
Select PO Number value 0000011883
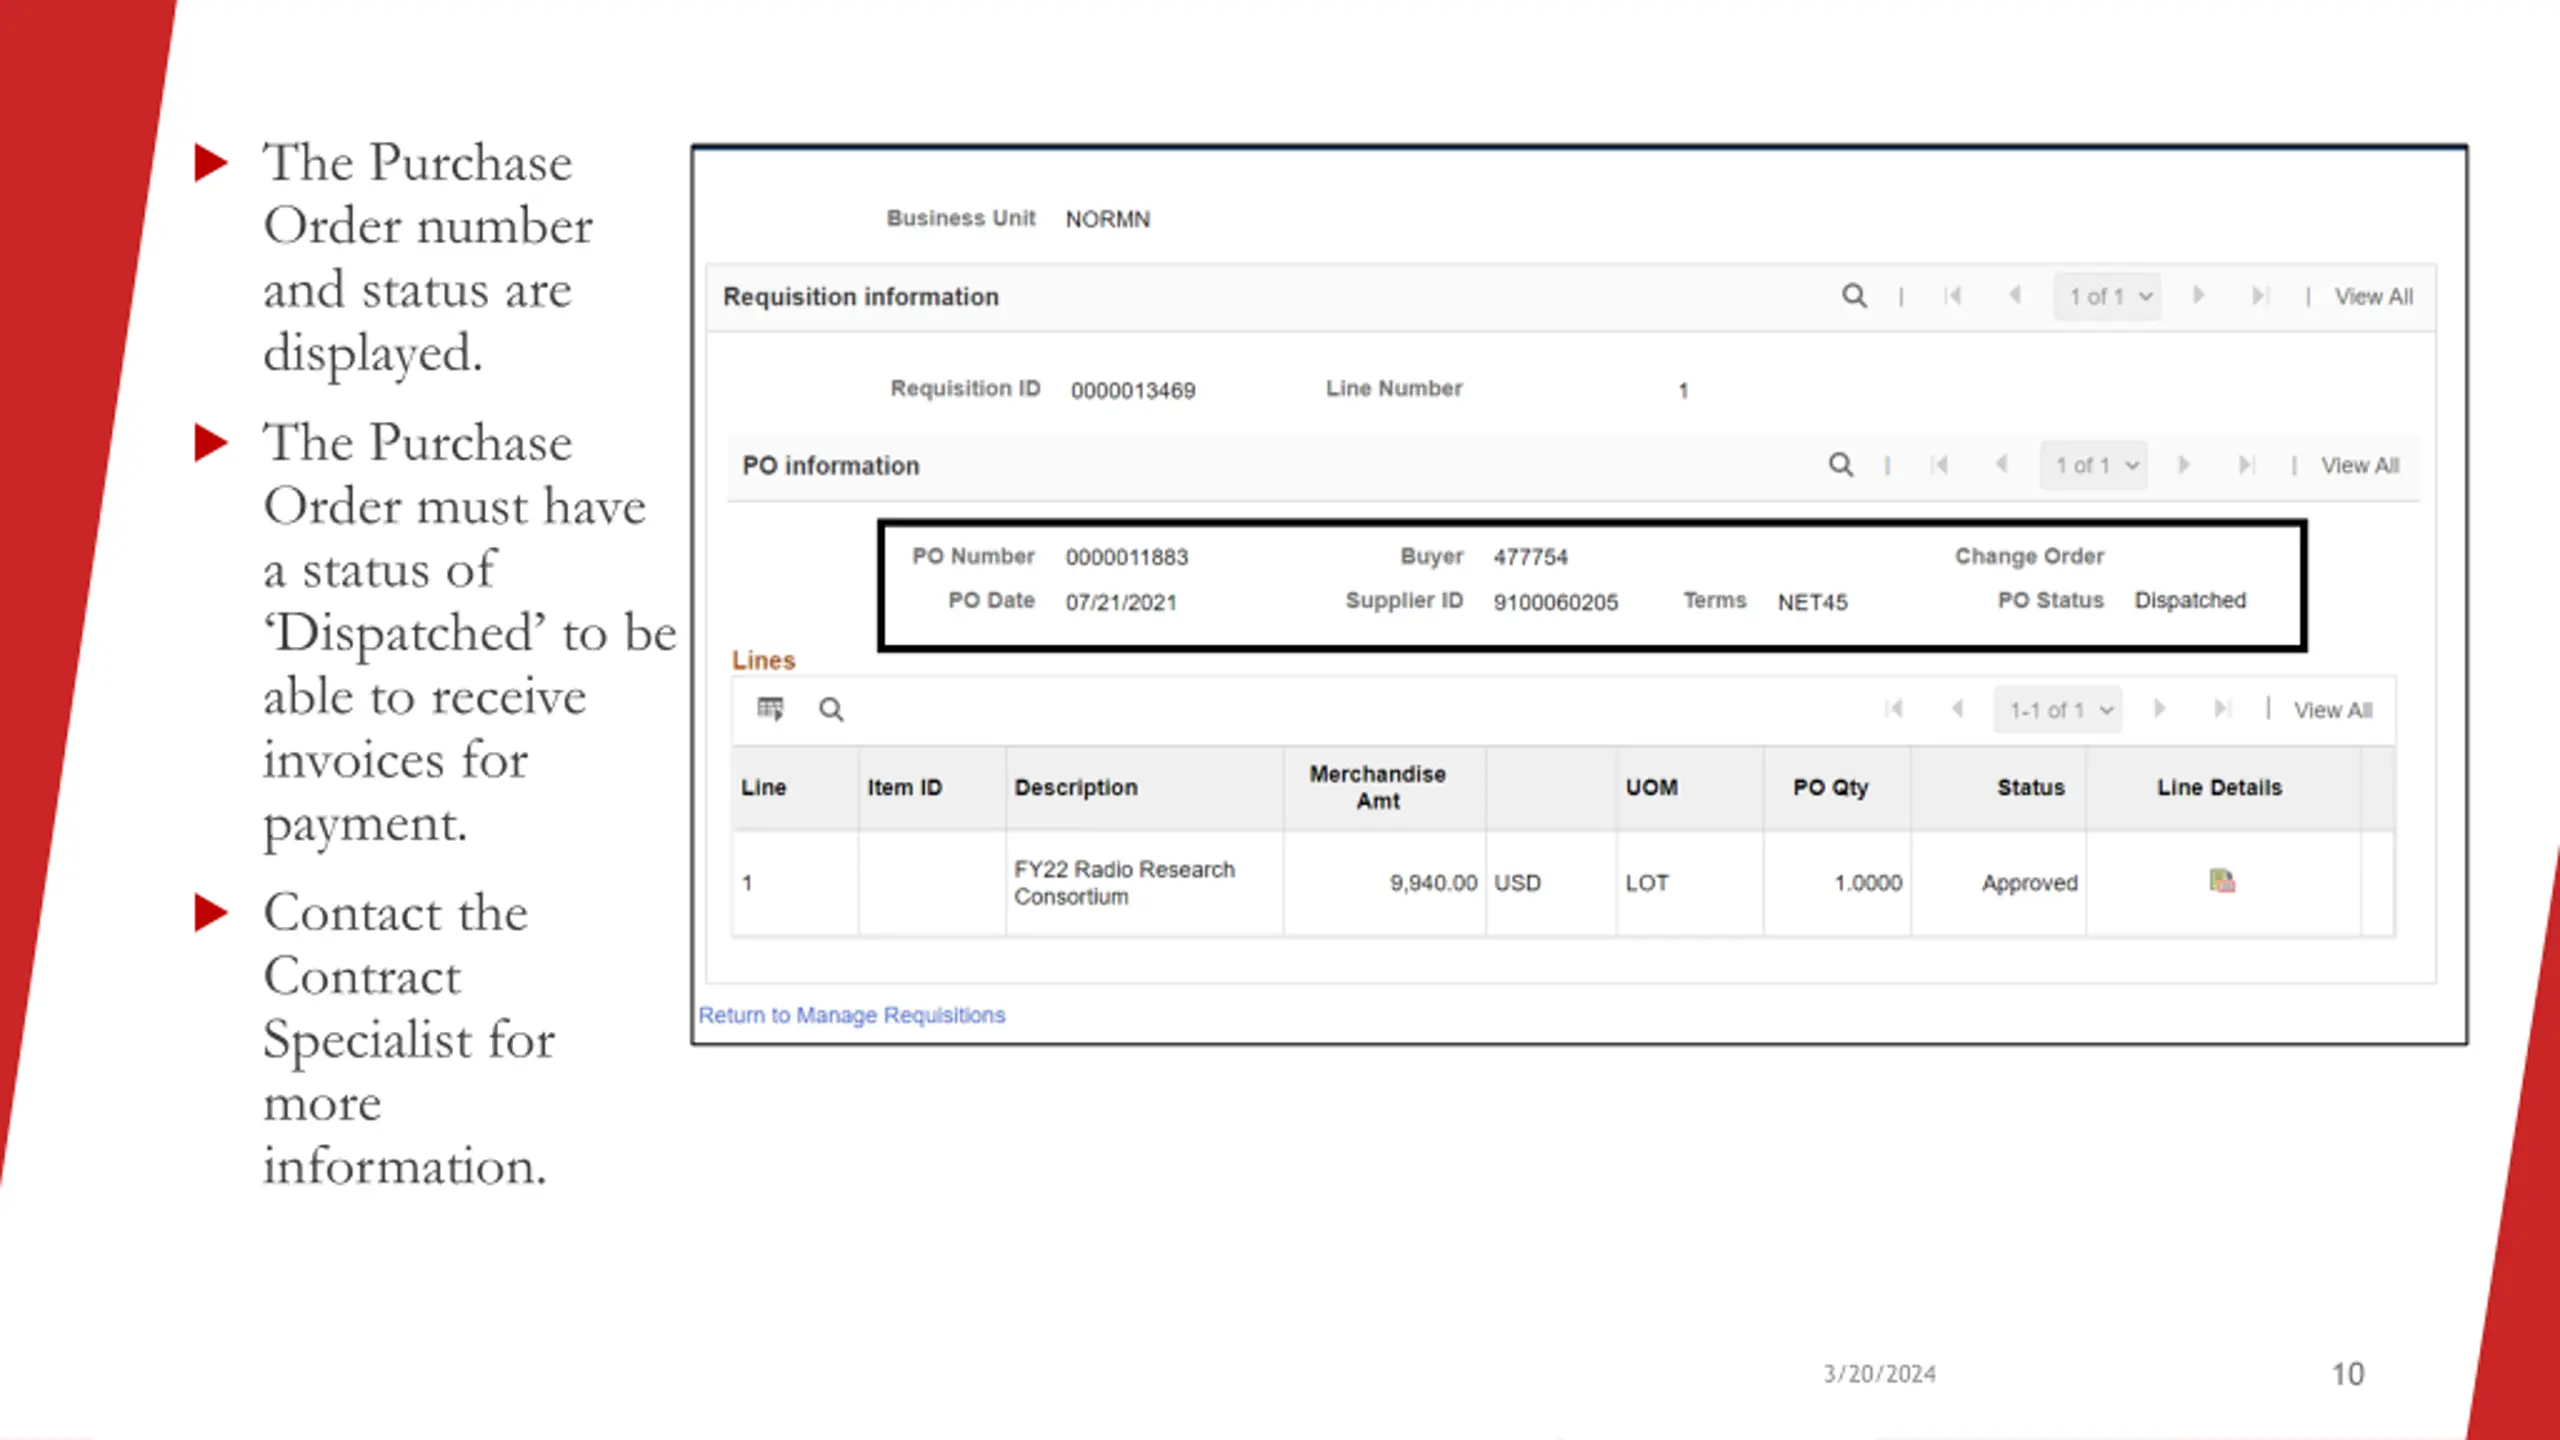[x=1127, y=558]
